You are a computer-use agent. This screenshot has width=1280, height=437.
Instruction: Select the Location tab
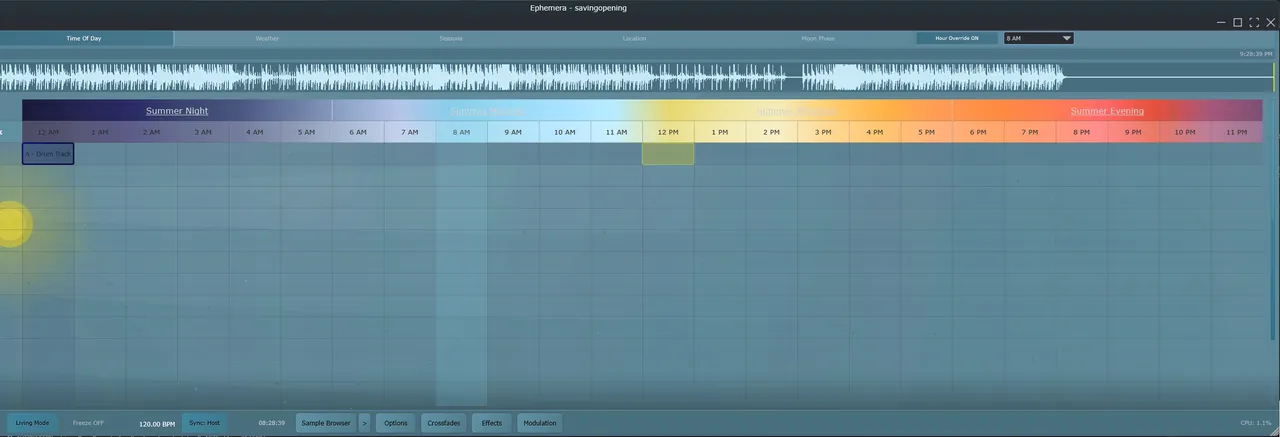point(634,38)
